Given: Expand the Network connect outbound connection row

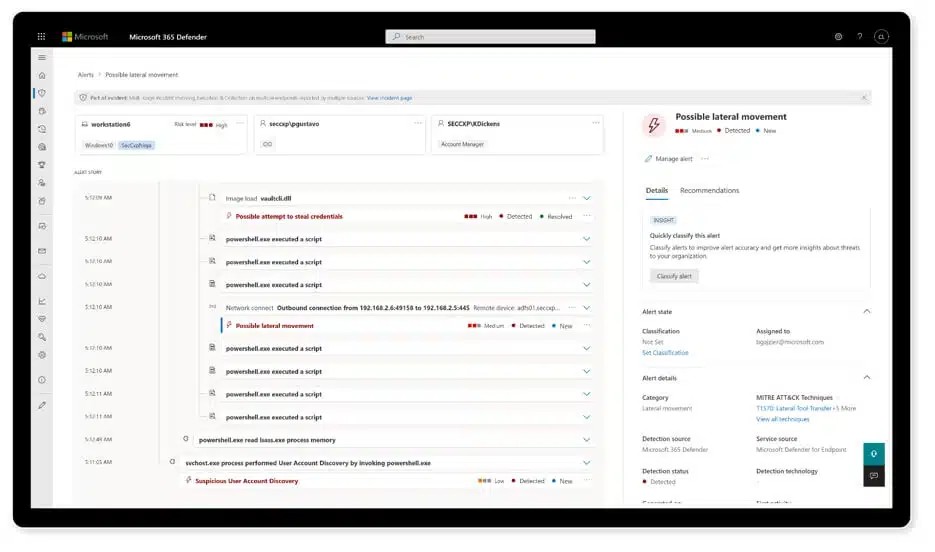Looking at the screenshot, I should click(587, 308).
